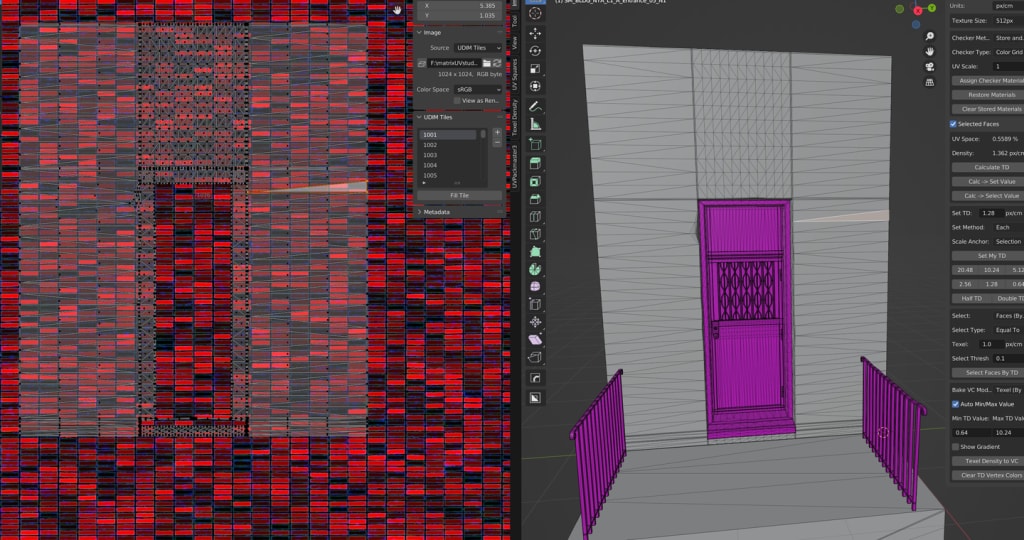Viewport: 1024px width, 540px height.
Task: Switch perspective/orthographic grid icon
Action: point(929,82)
